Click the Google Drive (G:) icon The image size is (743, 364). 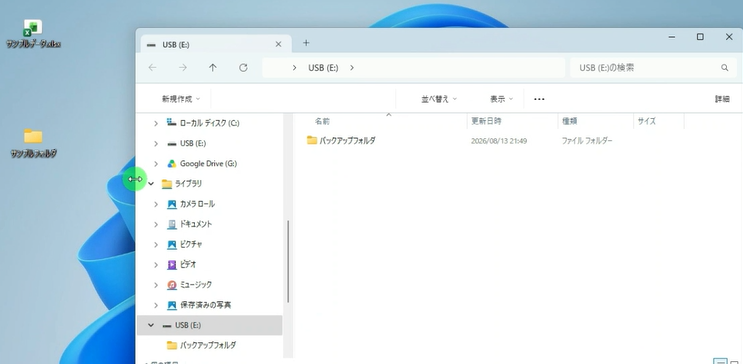click(x=172, y=164)
